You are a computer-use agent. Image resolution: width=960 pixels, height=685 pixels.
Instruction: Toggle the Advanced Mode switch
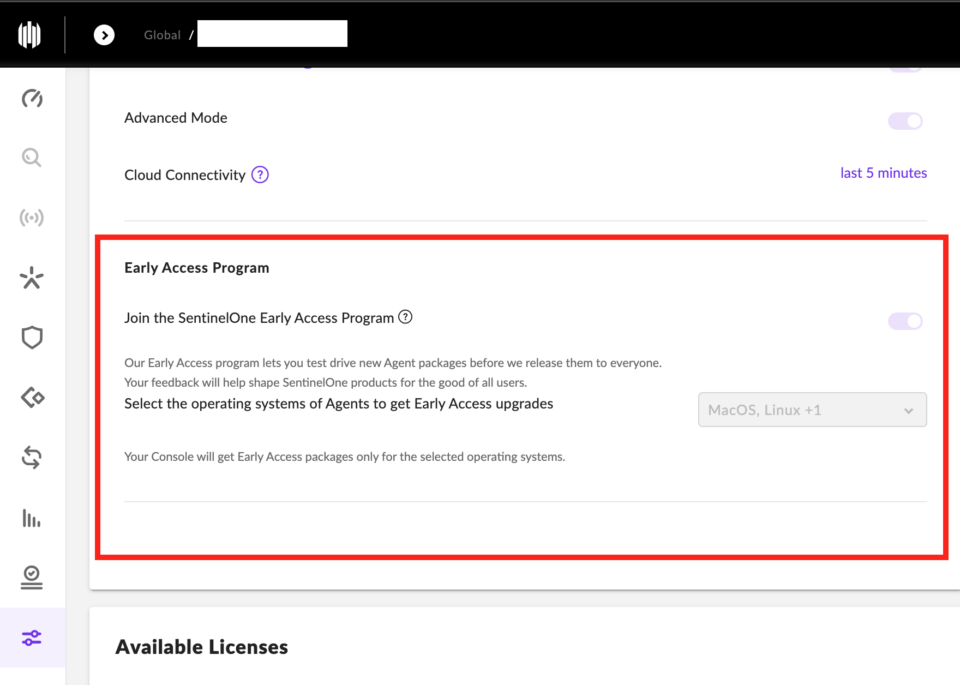(904, 120)
